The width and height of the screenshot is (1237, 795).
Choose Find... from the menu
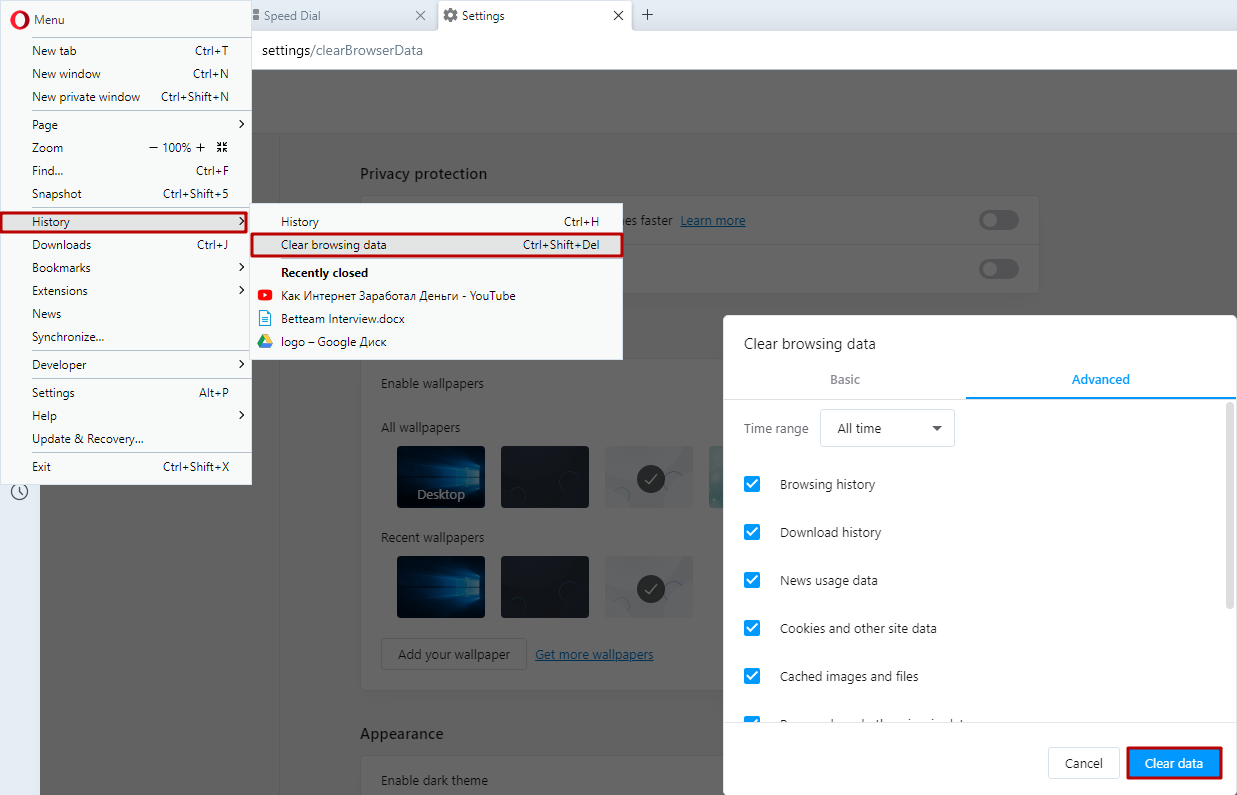[125, 171]
